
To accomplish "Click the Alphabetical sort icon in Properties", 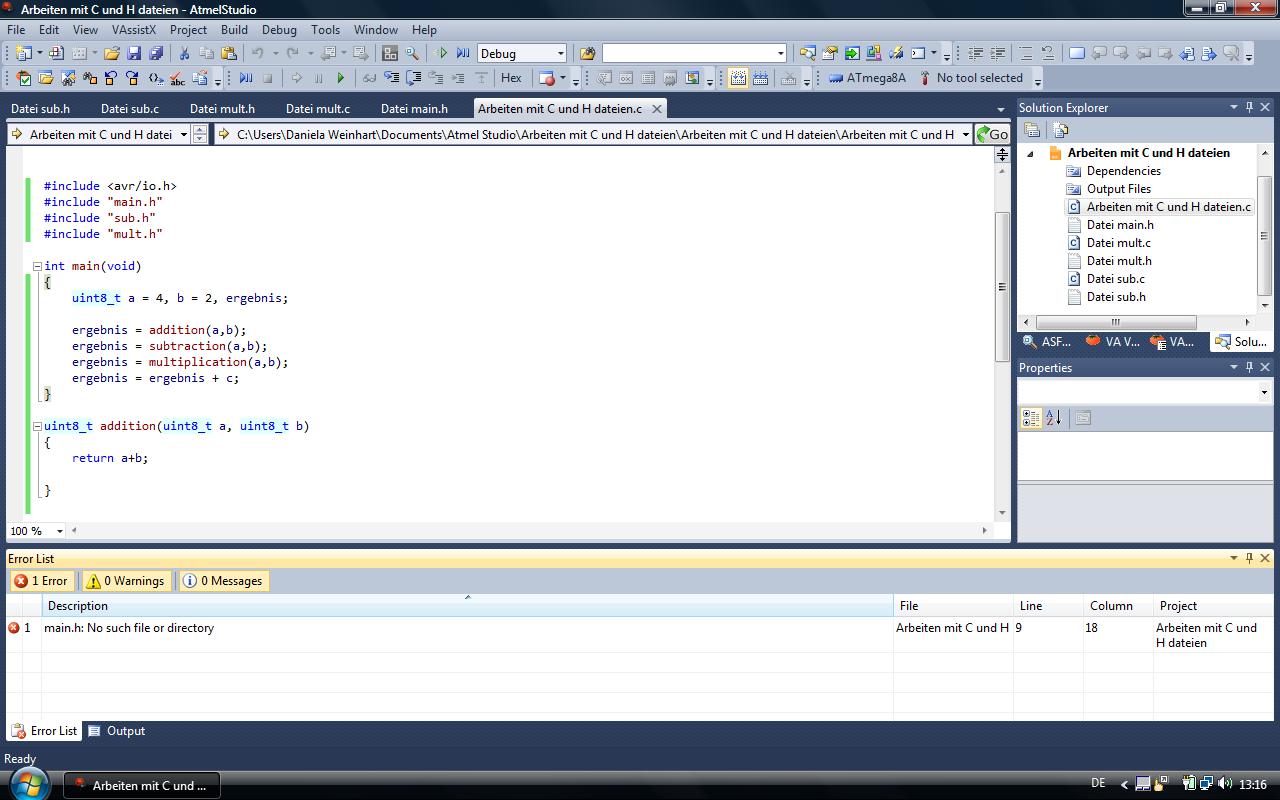I will (x=1053, y=418).
